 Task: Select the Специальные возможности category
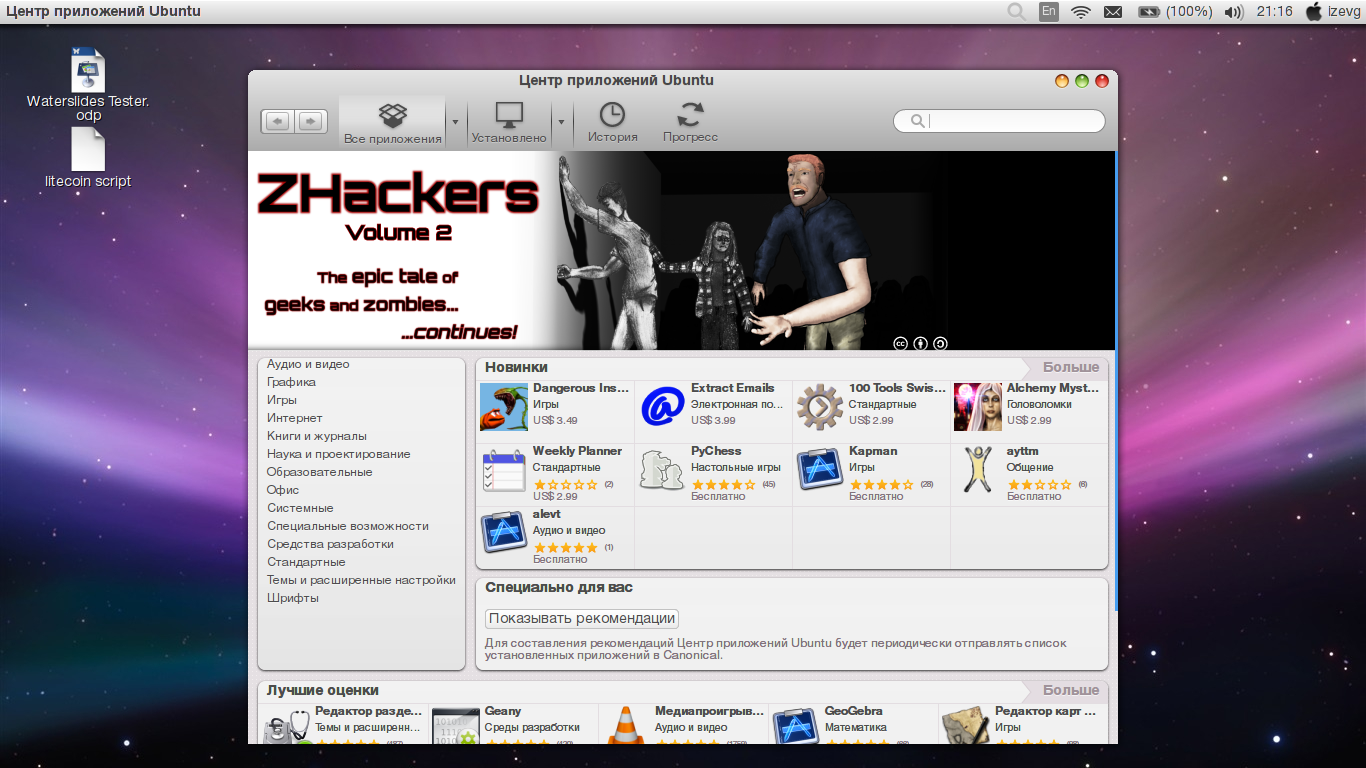point(348,526)
